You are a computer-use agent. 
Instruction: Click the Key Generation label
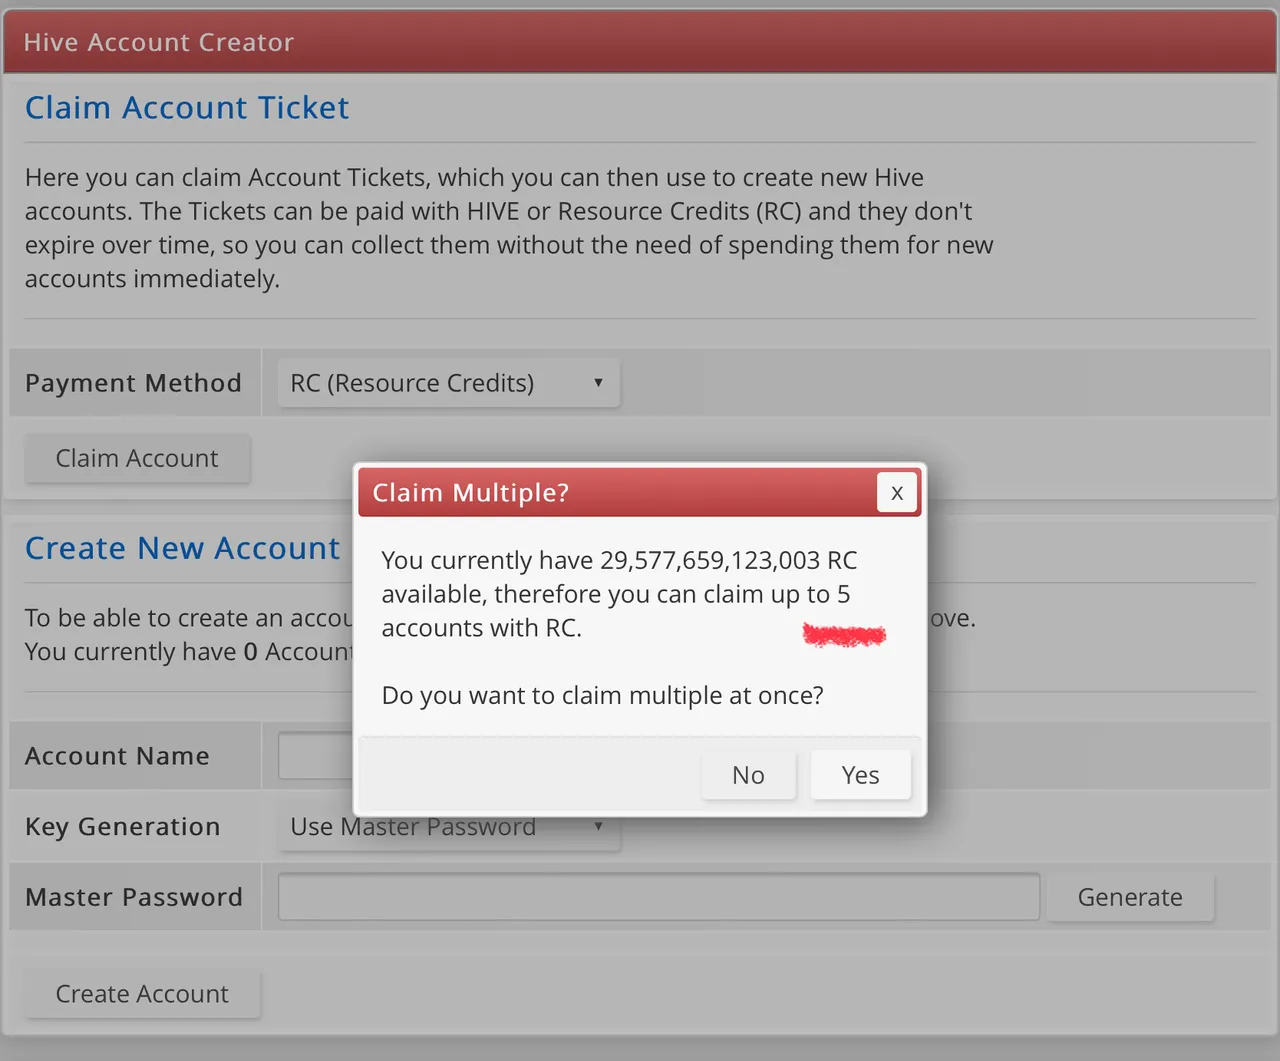(123, 827)
